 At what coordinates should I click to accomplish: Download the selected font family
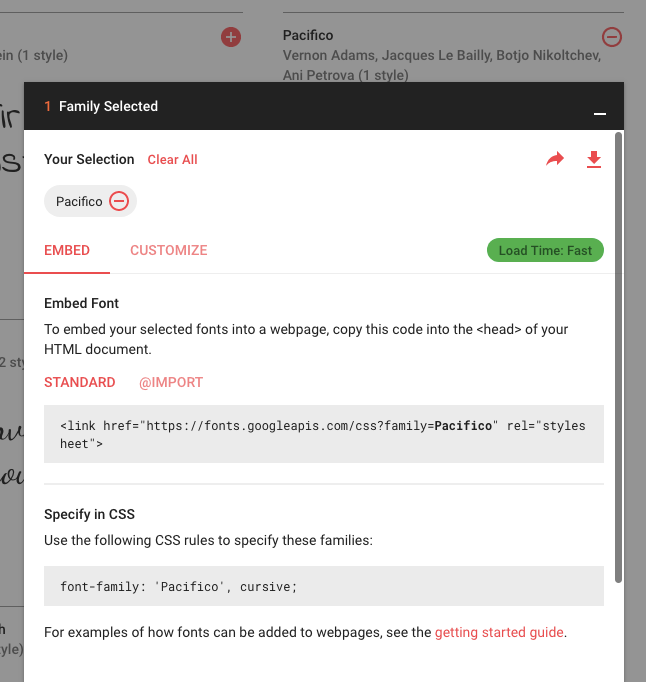[x=594, y=159]
